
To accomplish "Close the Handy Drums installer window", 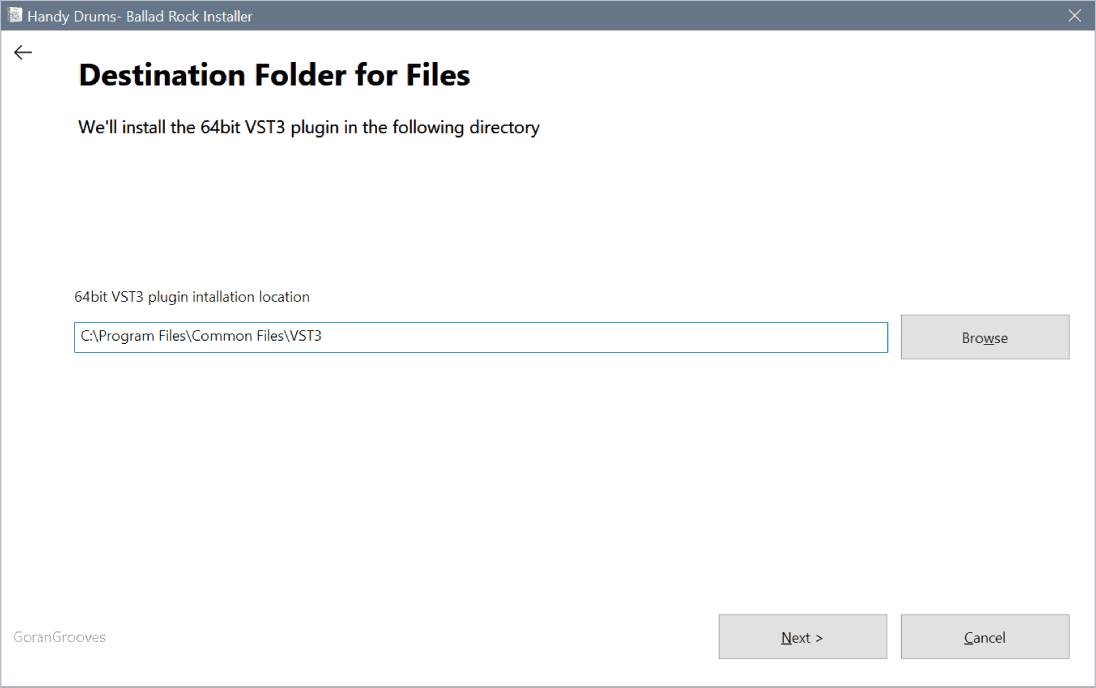I will point(1074,15).
